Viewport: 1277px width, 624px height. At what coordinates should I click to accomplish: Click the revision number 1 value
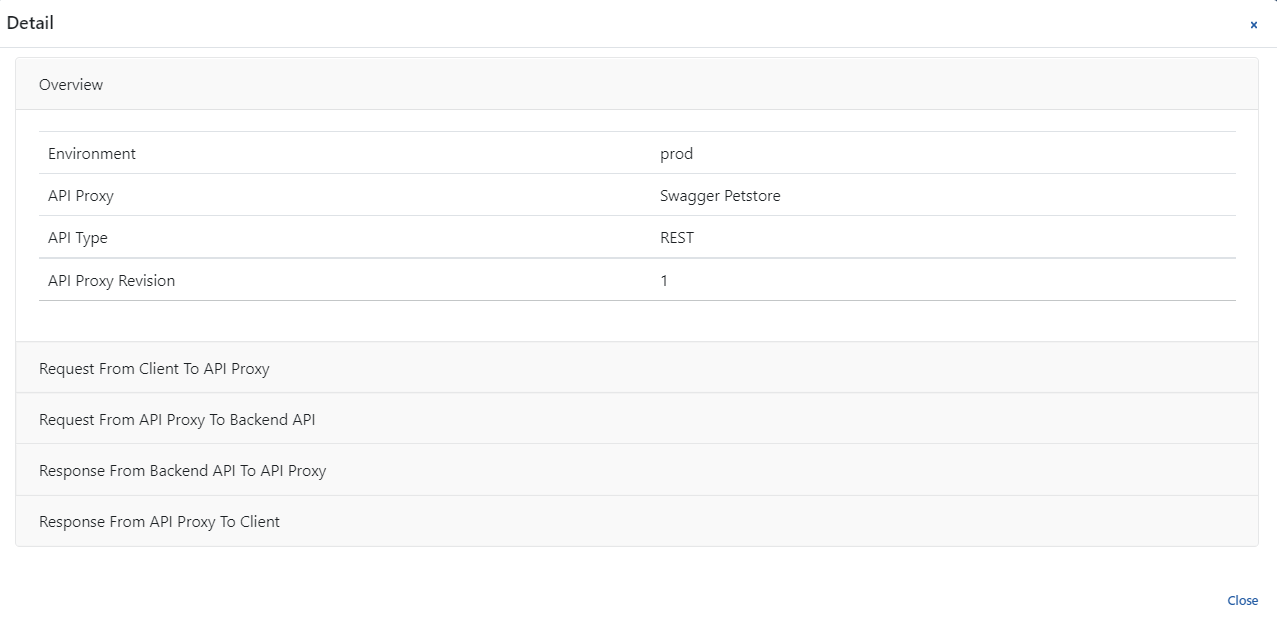pyautogui.click(x=664, y=280)
